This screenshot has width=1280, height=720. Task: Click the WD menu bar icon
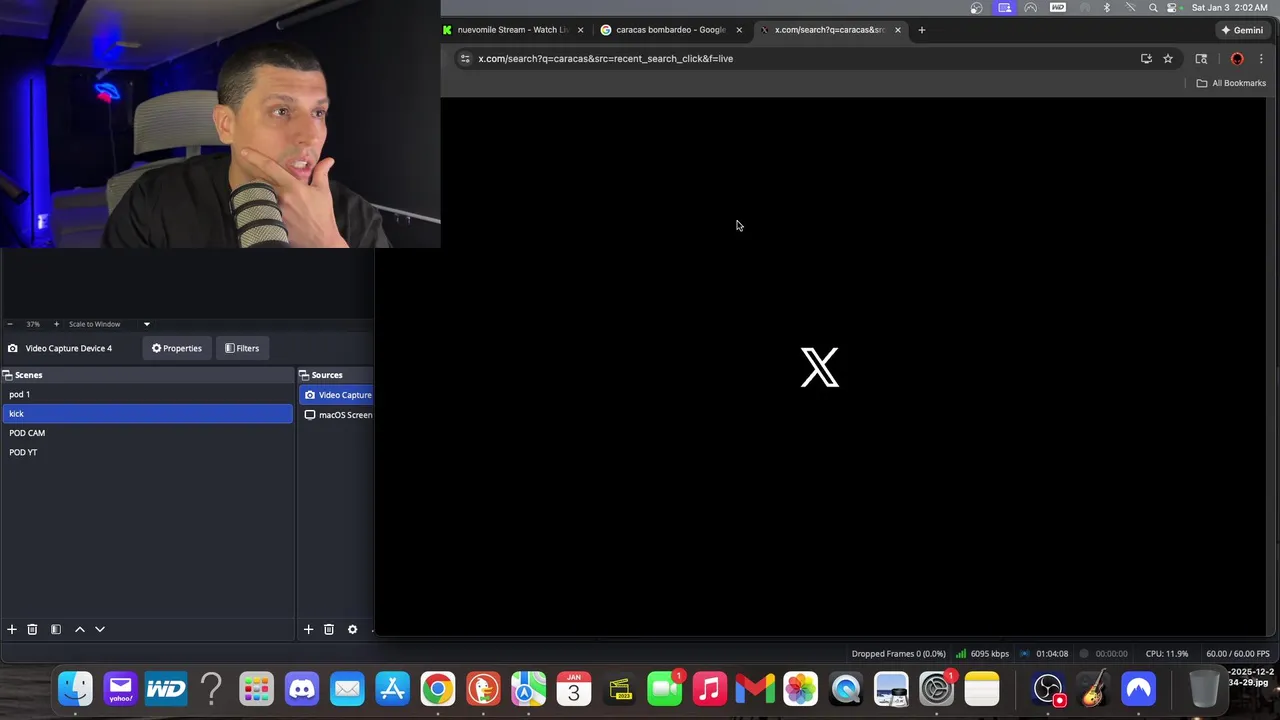pos(1058,8)
